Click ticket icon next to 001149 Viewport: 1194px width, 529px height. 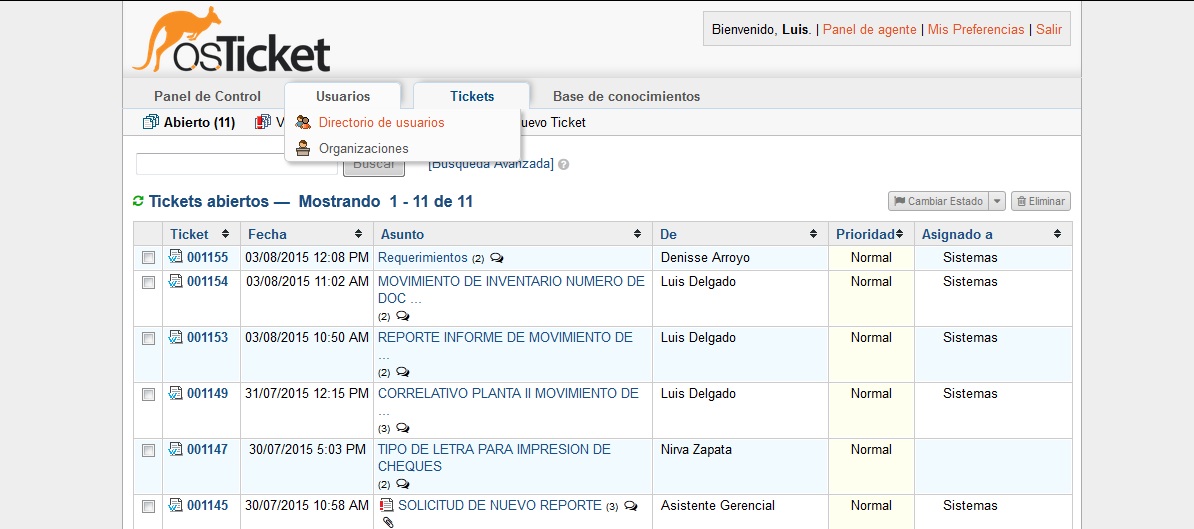pos(175,394)
